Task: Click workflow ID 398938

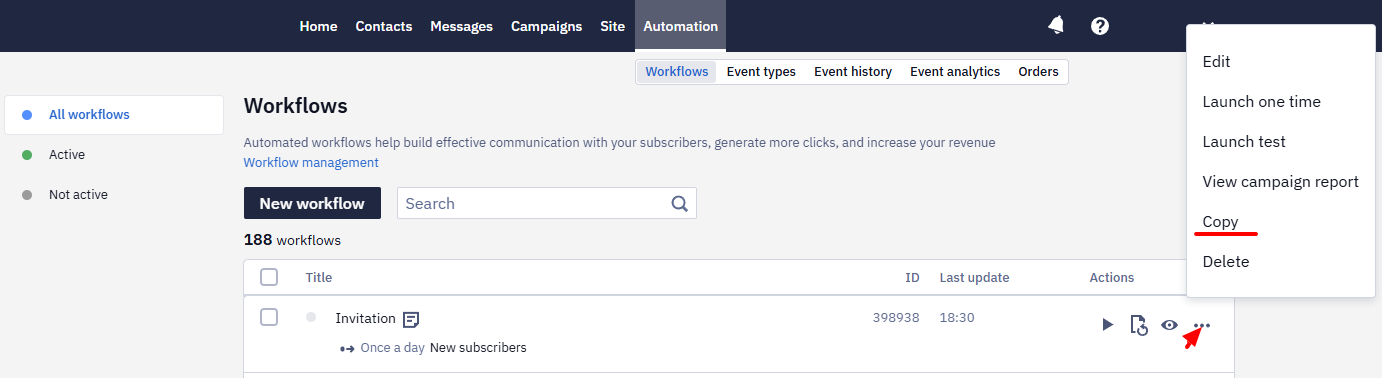Action: coord(896,317)
